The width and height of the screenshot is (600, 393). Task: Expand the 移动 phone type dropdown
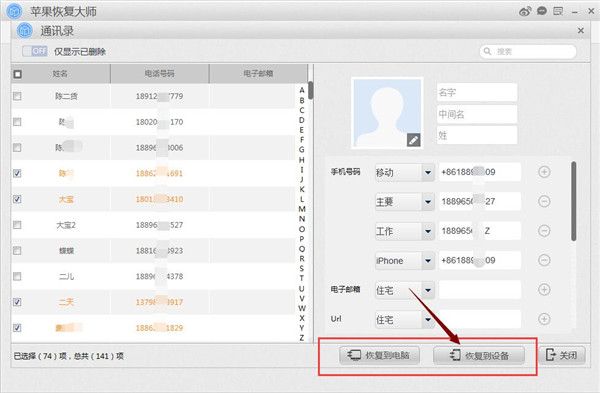428,172
